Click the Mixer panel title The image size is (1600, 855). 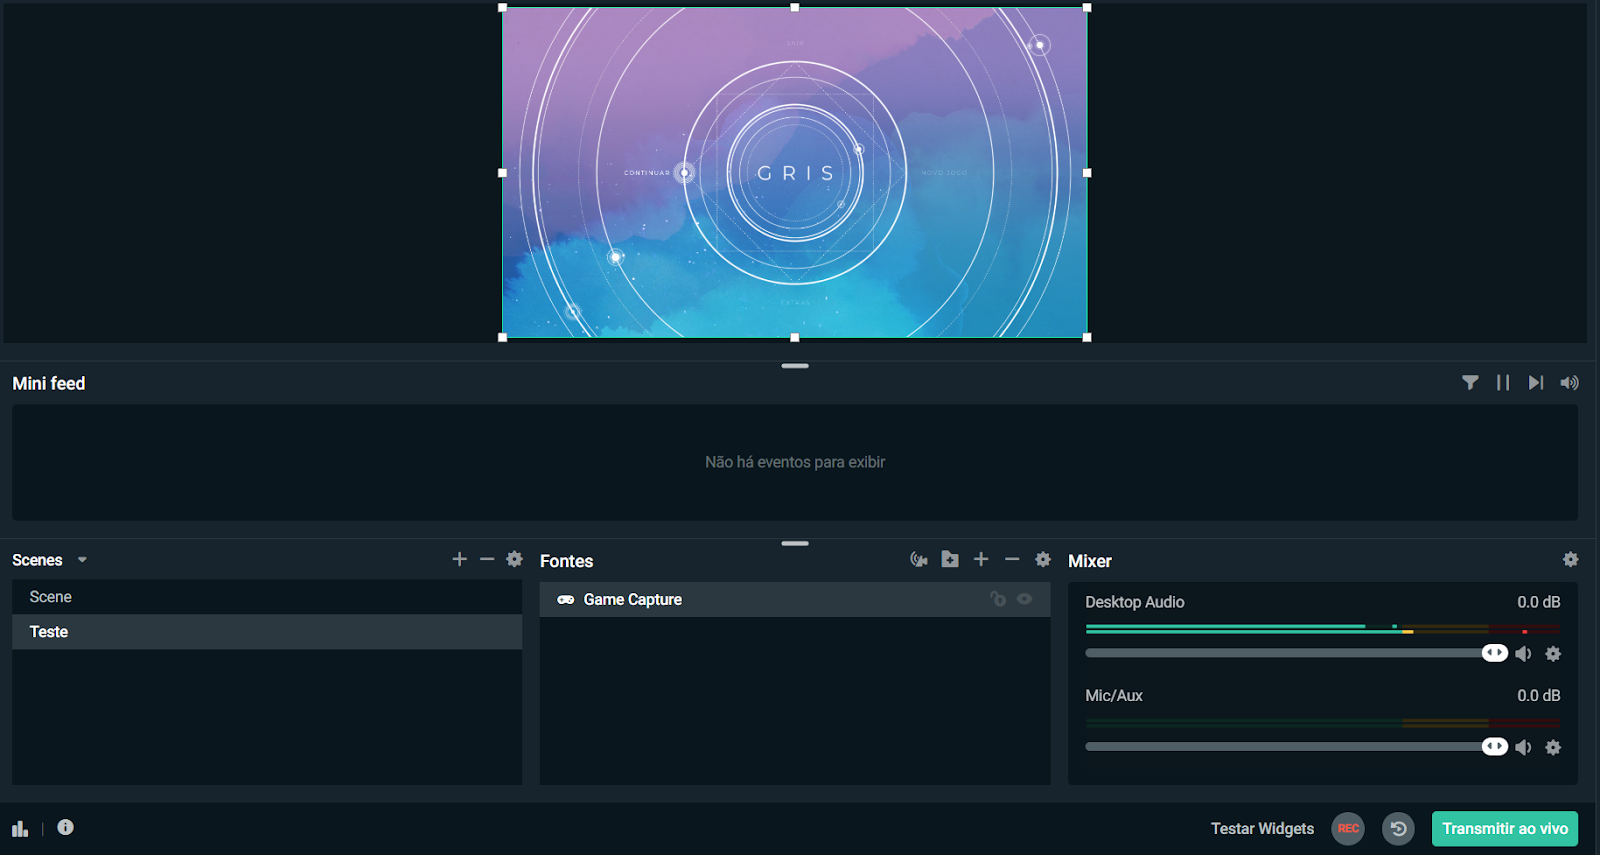pos(1090,561)
